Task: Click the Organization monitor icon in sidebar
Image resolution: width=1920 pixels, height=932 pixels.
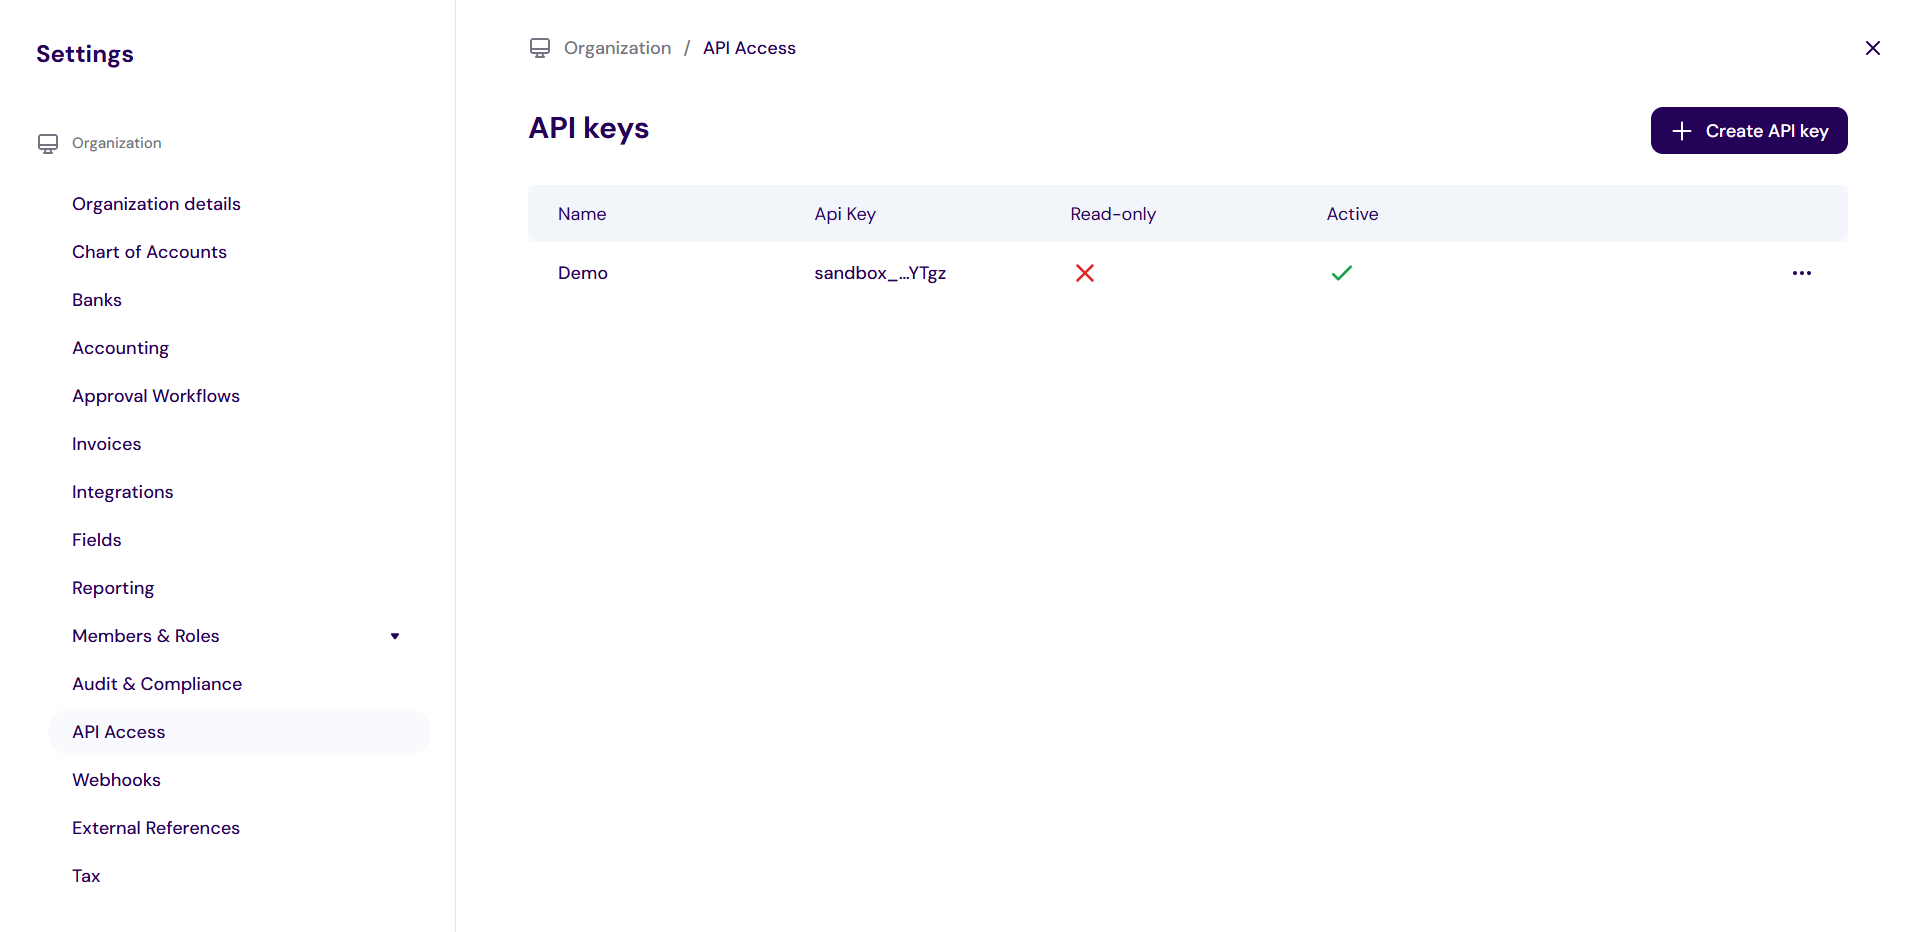Action: pos(48,144)
